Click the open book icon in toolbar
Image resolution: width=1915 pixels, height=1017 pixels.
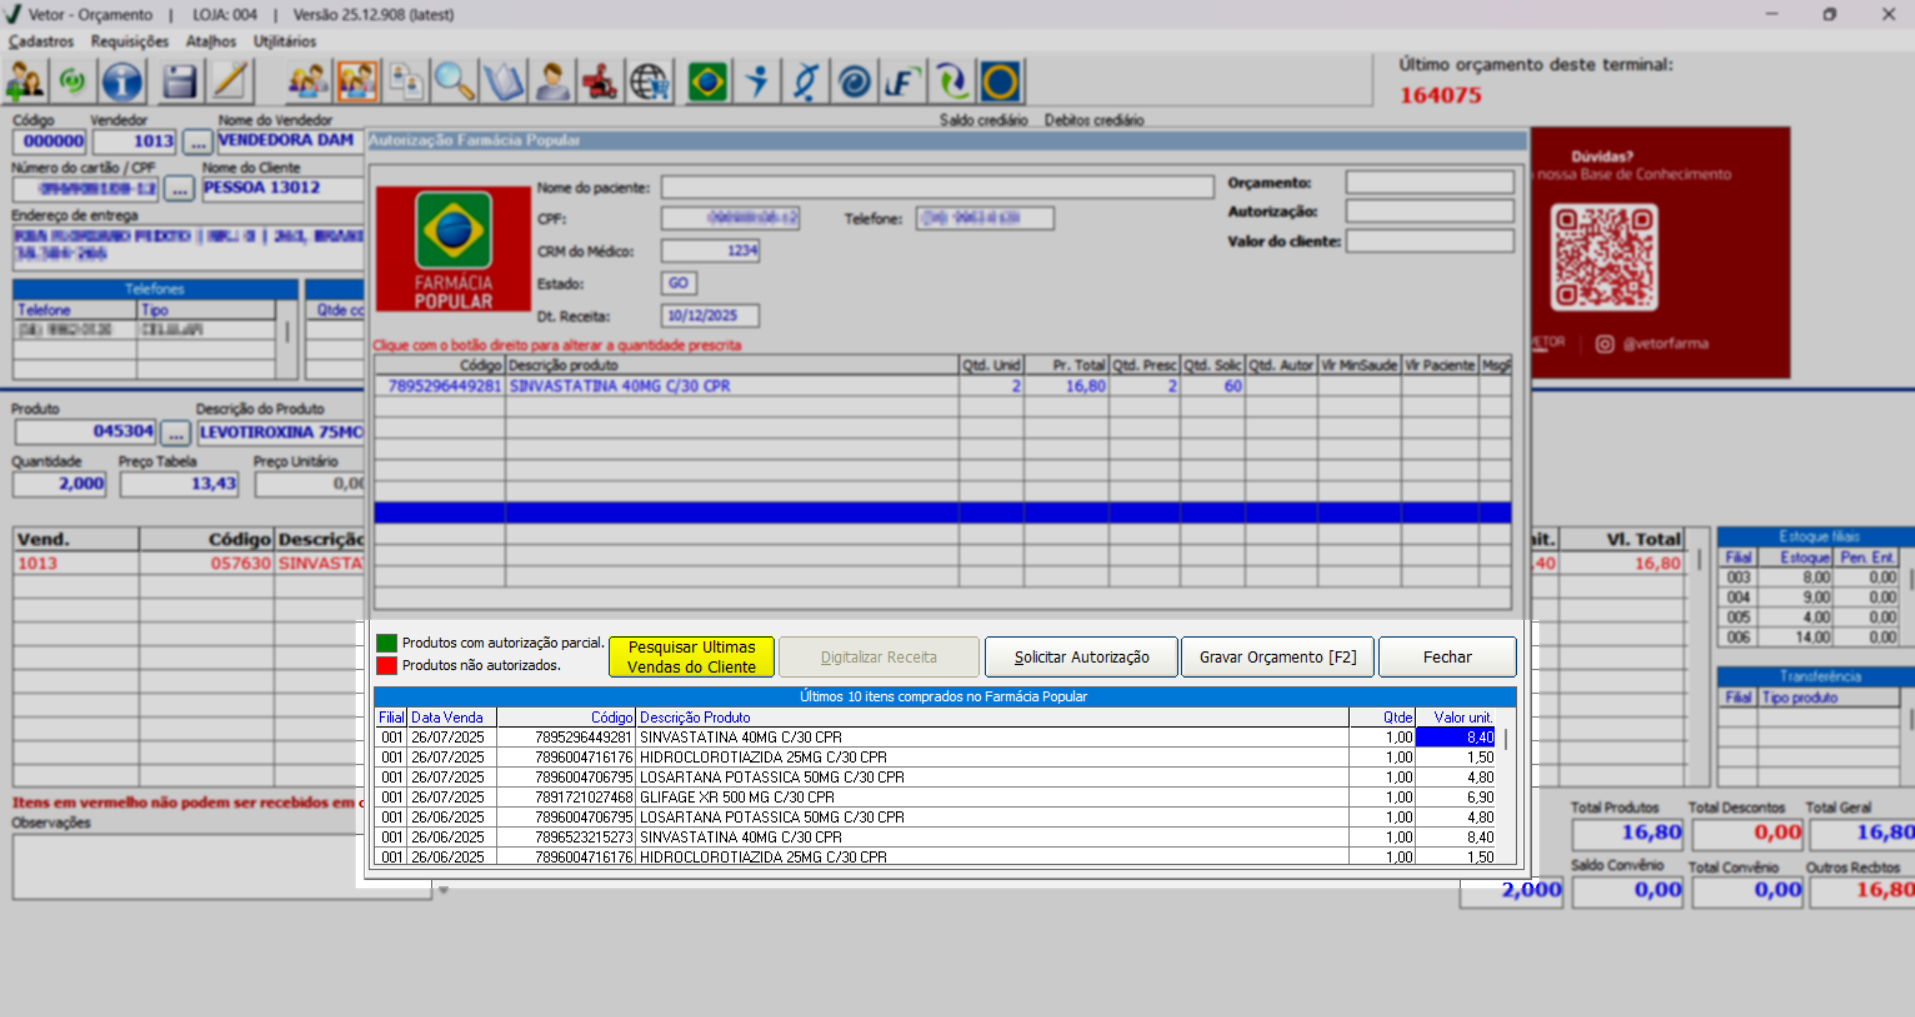pos(503,82)
